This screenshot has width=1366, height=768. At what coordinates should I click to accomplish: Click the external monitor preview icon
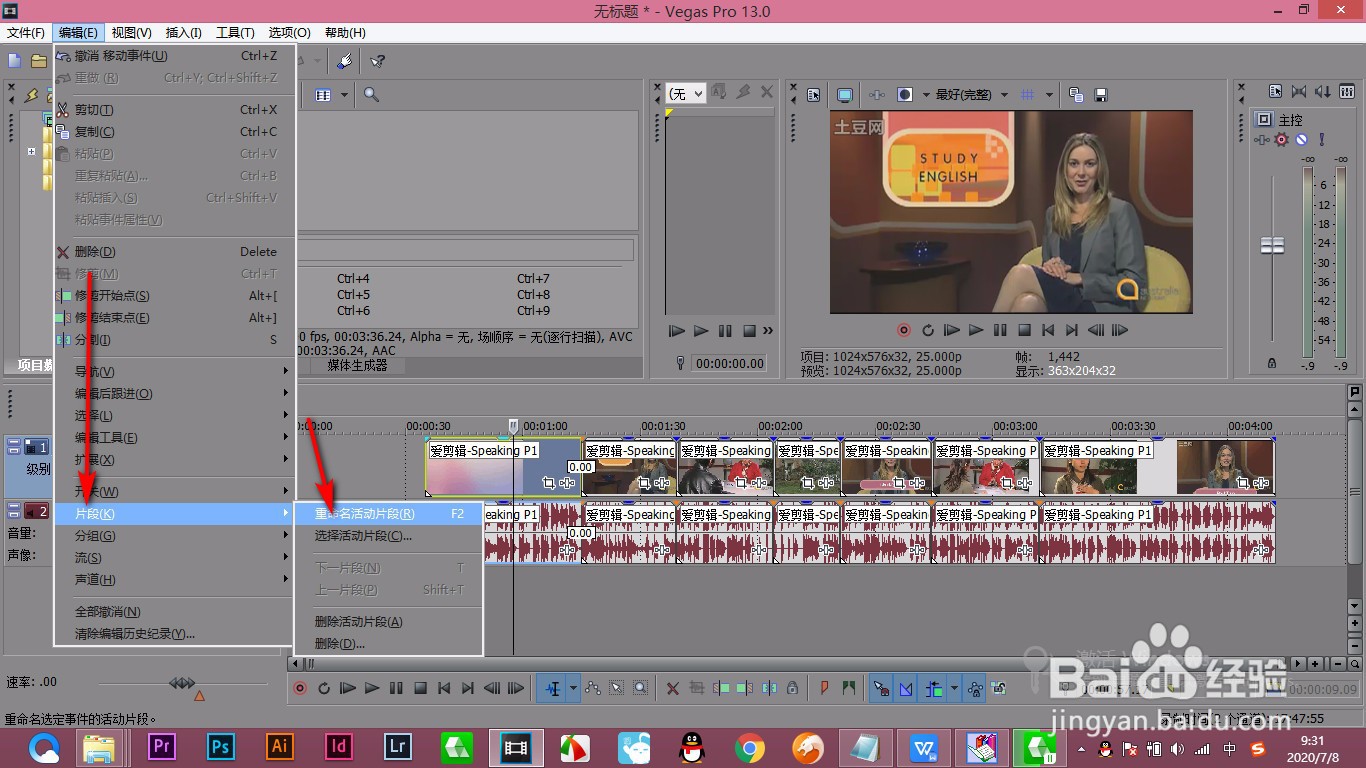click(845, 95)
